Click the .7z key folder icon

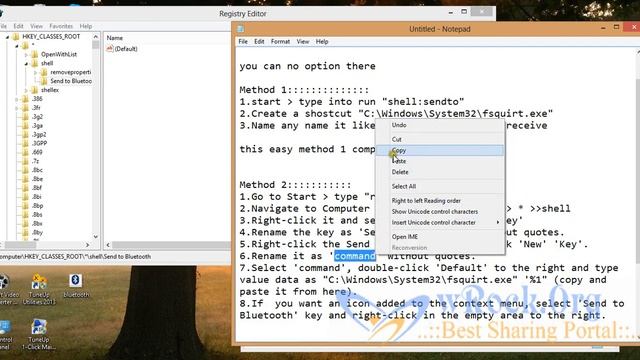25,161
